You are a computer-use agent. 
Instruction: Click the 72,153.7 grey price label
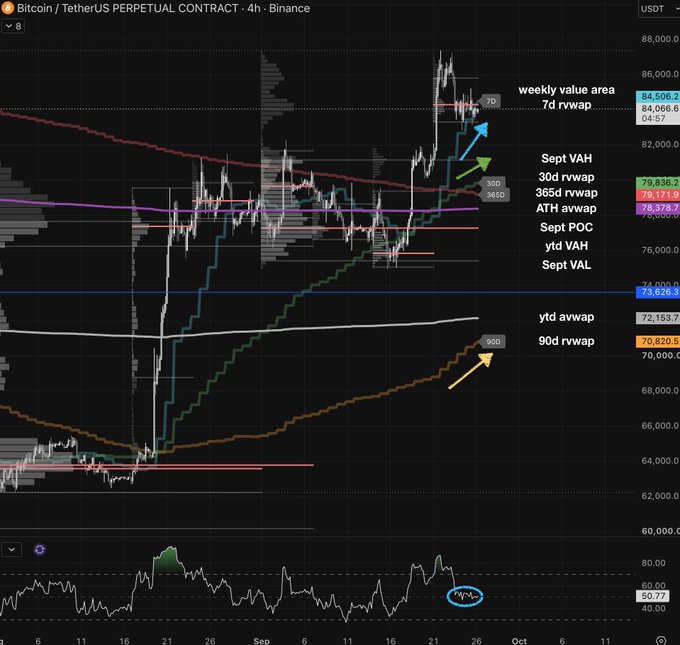[657, 318]
